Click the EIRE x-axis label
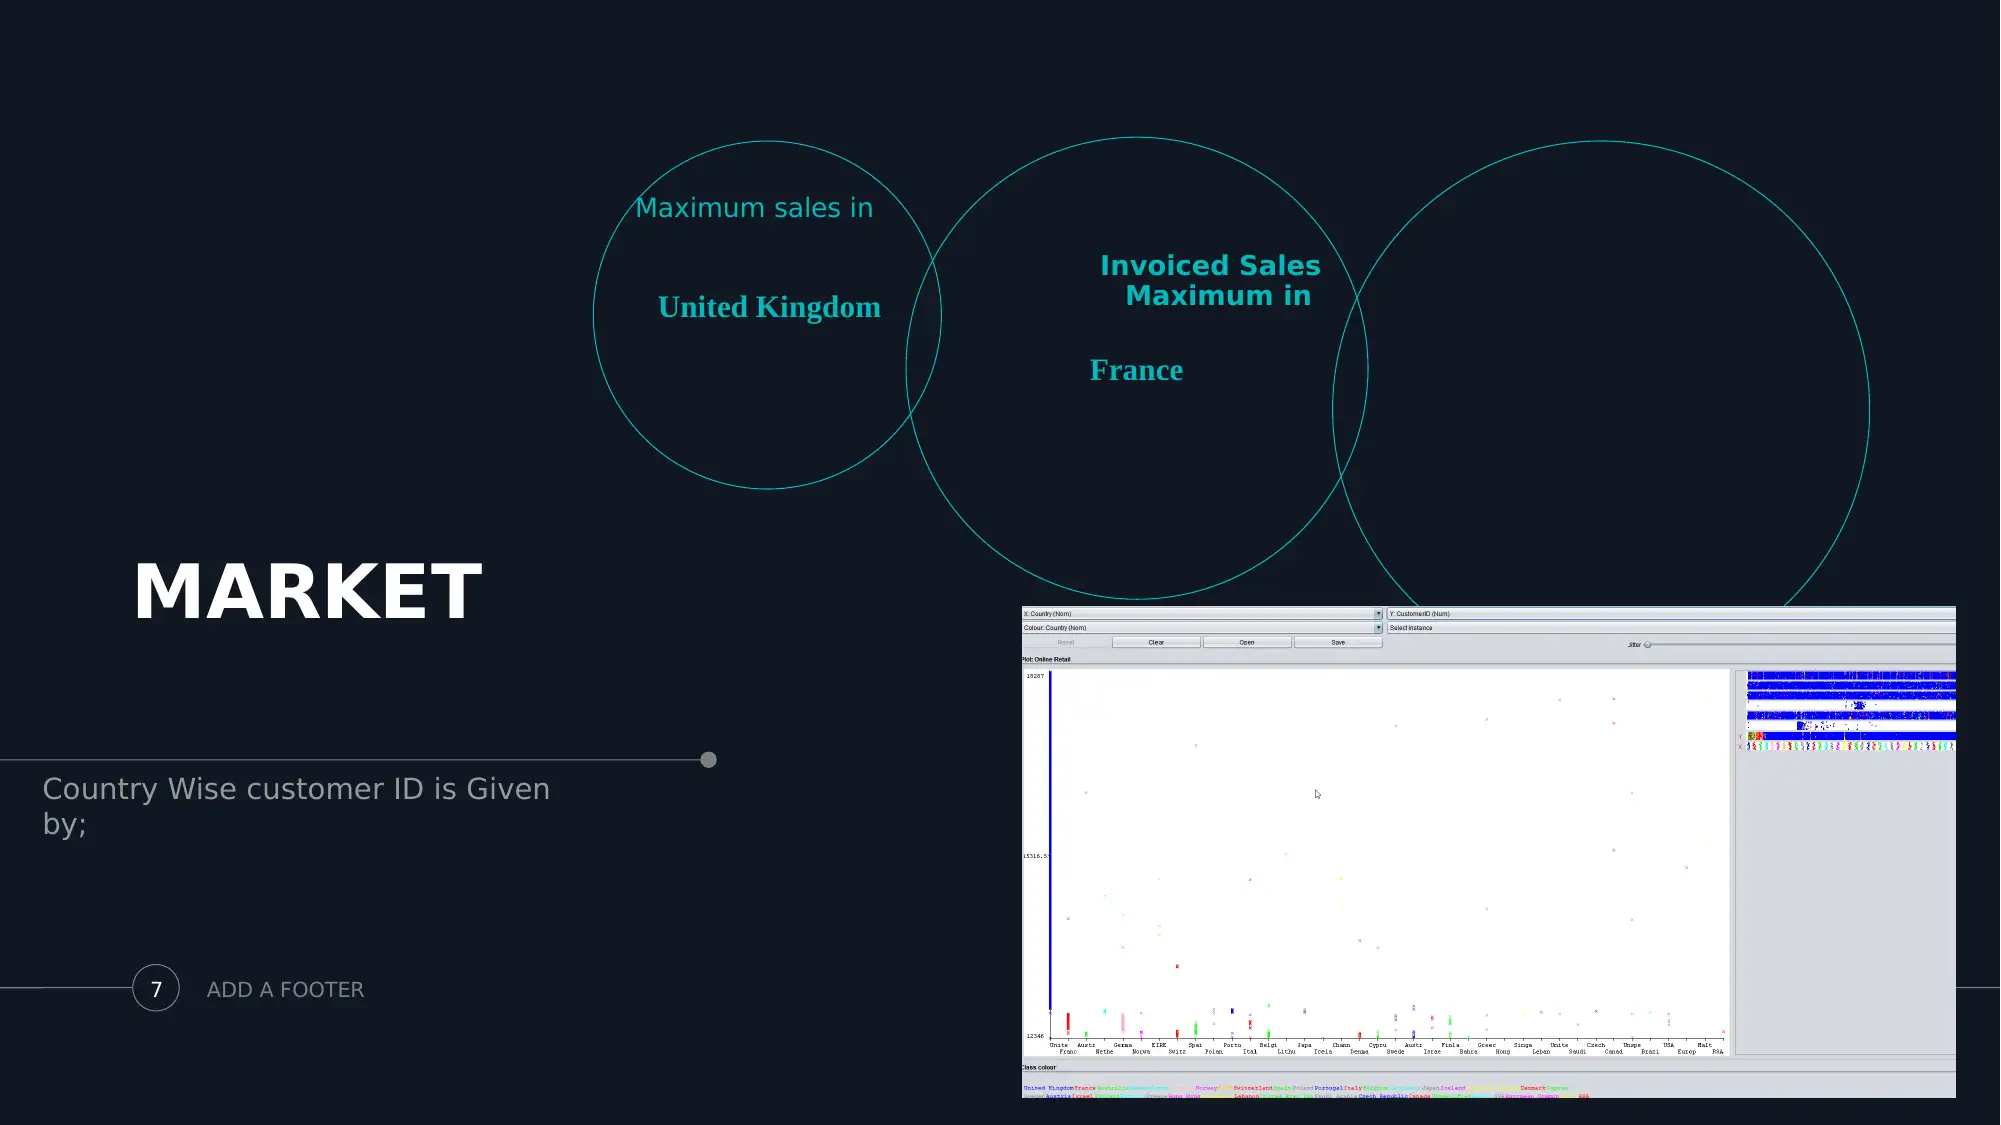This screenshot has width=2001, height=1125. coord(1159,1045)
